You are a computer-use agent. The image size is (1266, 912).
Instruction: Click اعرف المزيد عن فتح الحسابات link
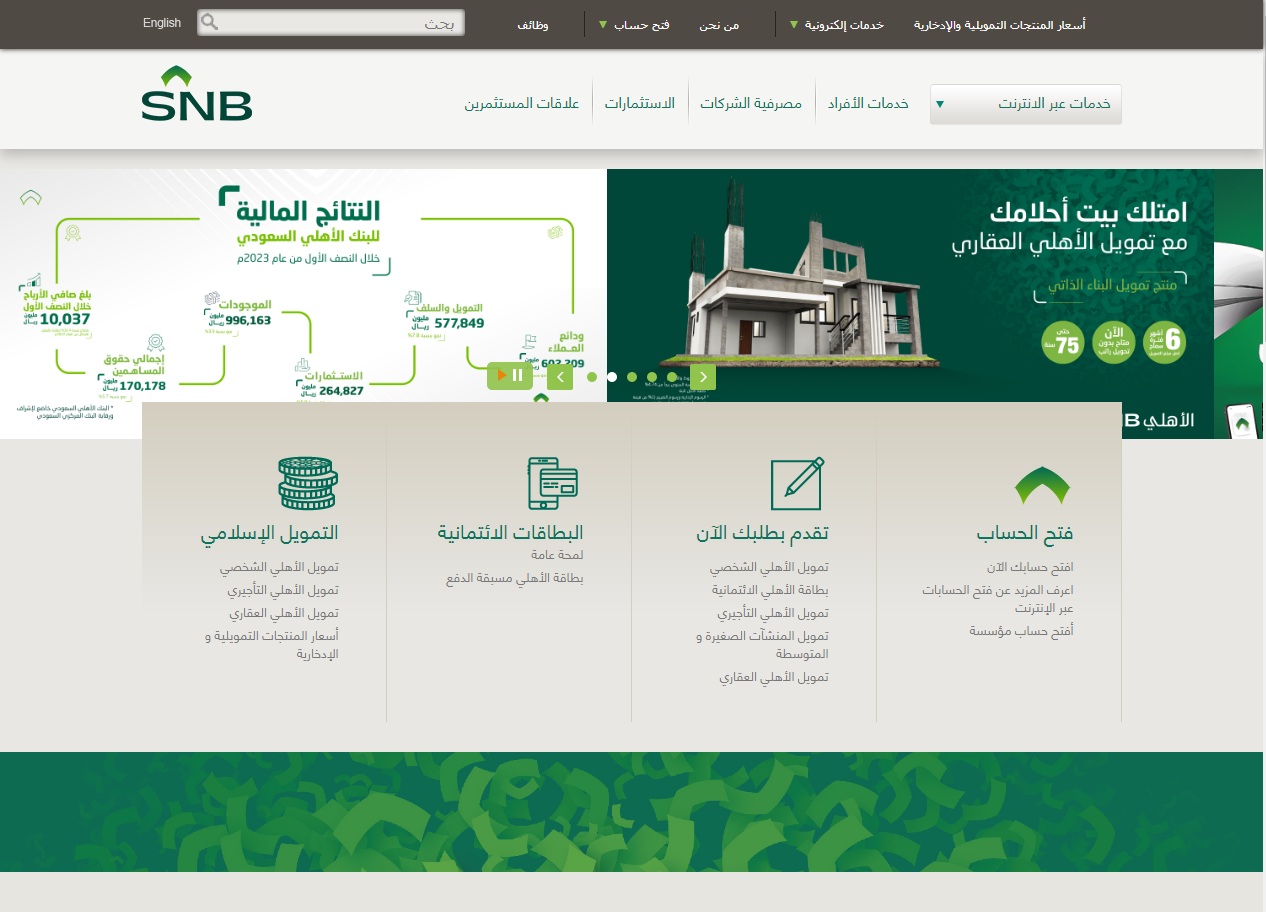click(x=998, y=599)
